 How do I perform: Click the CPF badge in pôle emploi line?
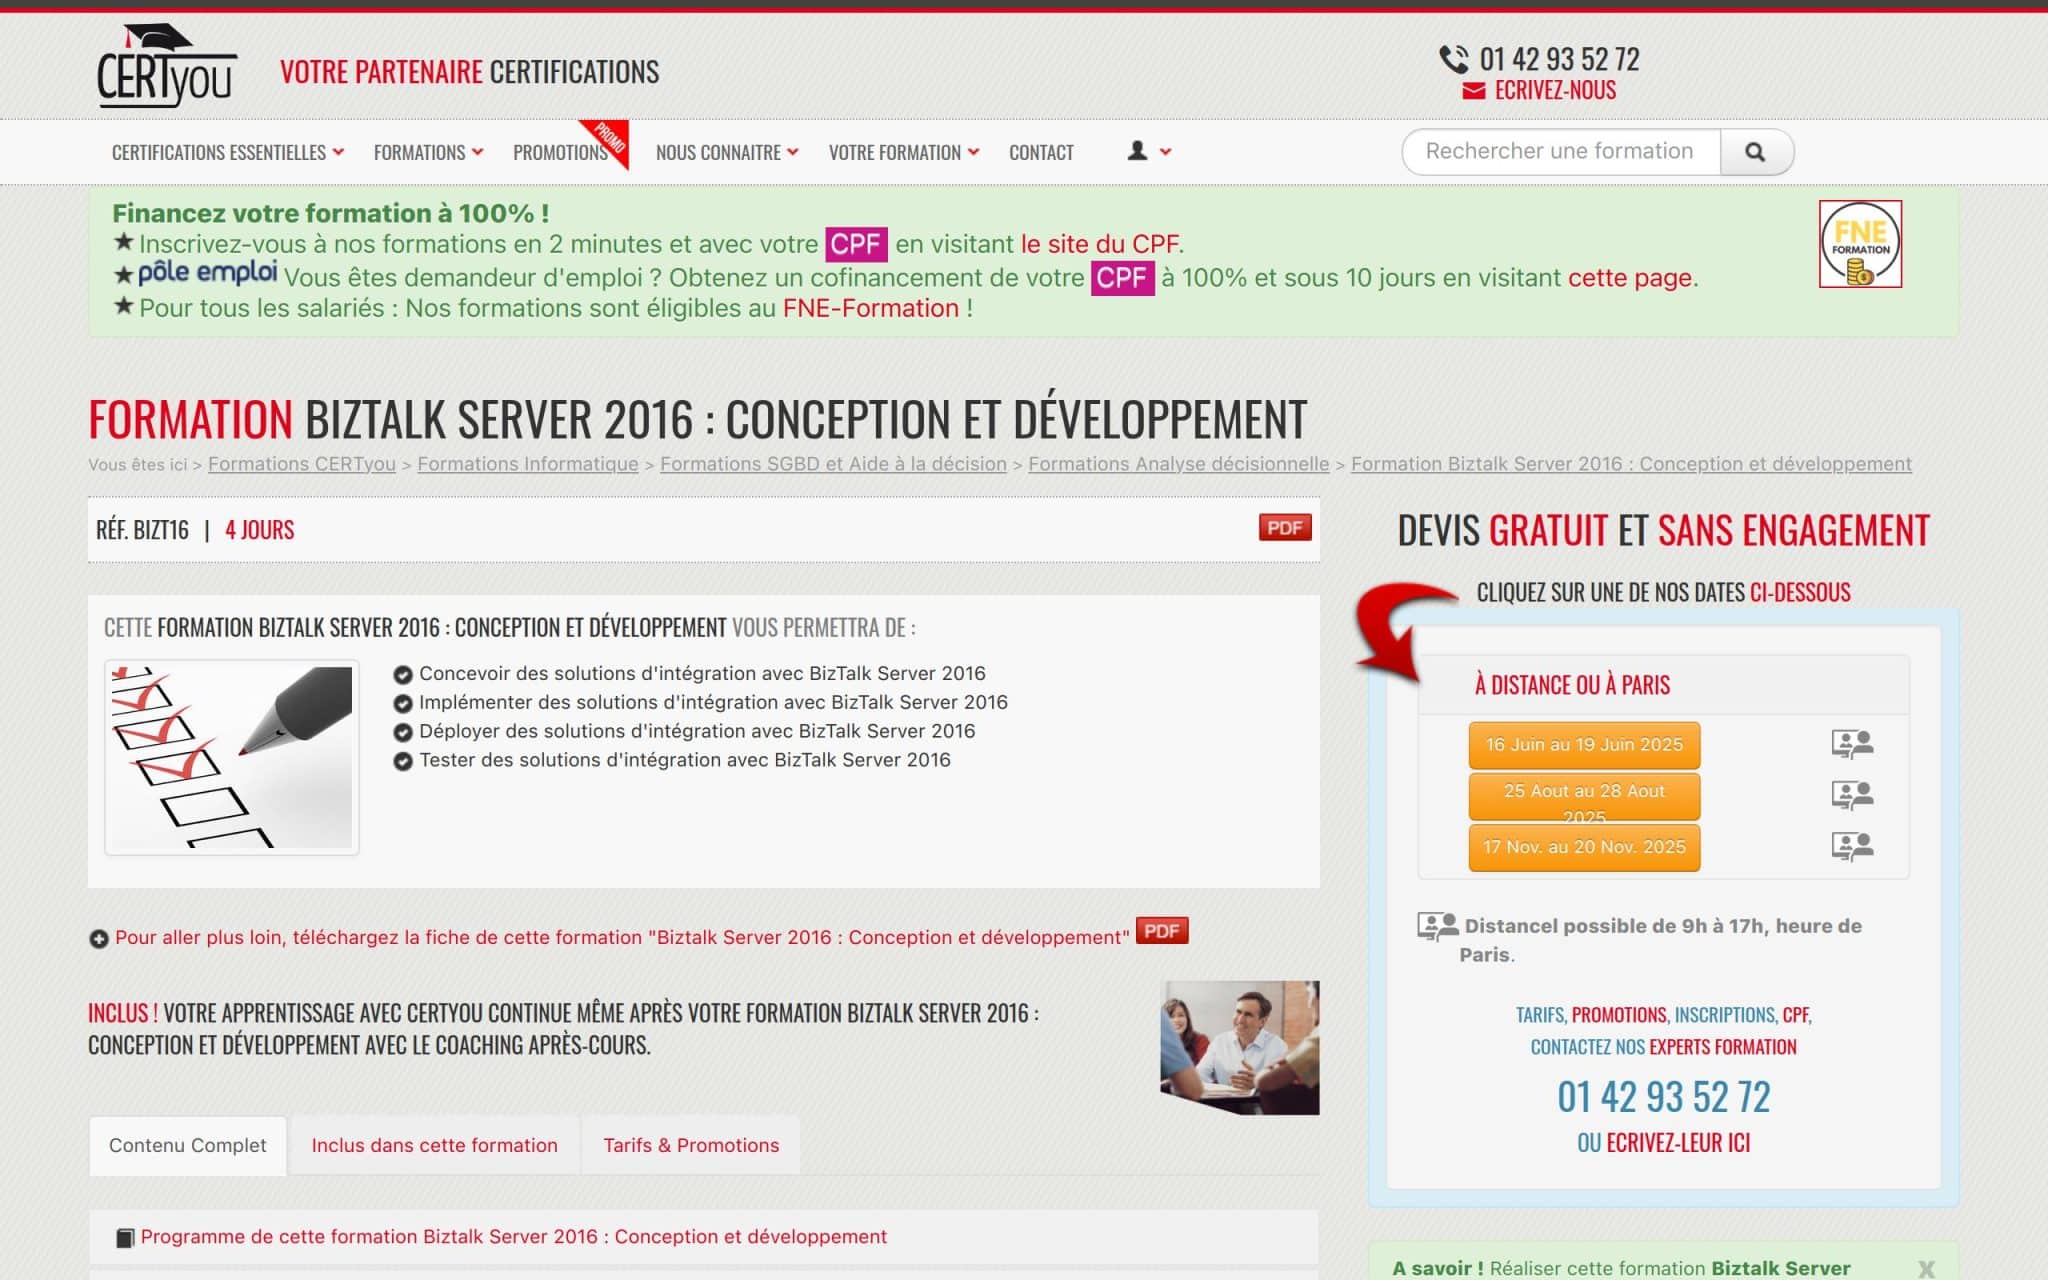[x=1122, y=278]
